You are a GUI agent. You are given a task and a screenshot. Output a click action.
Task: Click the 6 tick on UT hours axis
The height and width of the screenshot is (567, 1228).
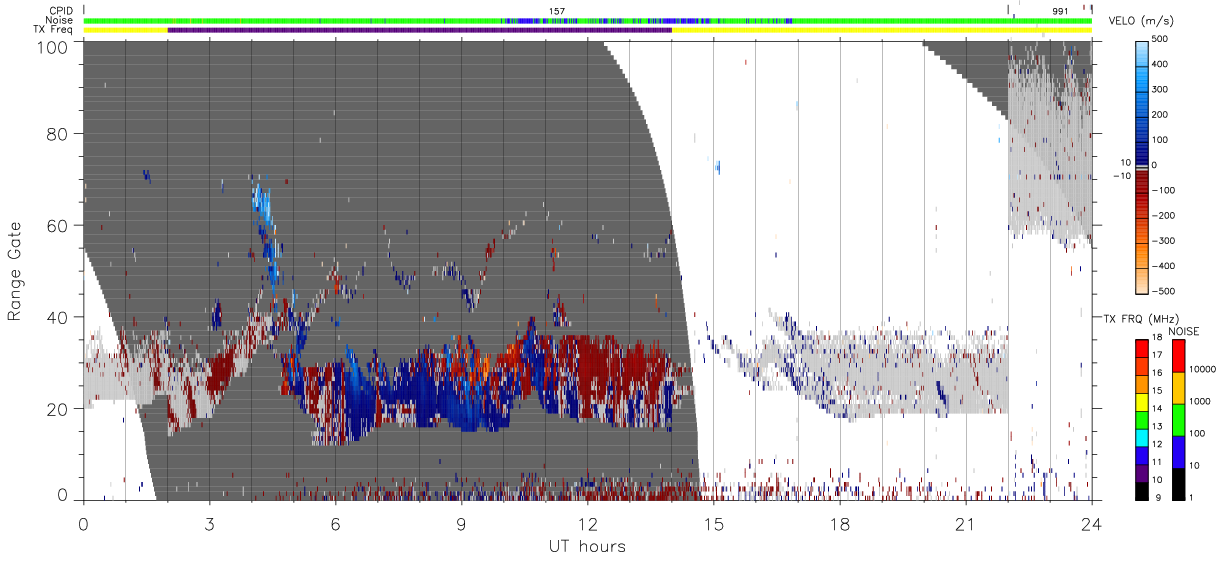(x=335, y=524)
